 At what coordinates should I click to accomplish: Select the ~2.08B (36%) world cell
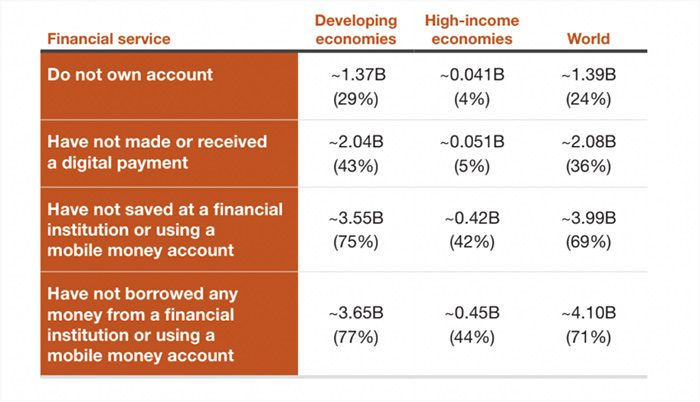(588, 154)
